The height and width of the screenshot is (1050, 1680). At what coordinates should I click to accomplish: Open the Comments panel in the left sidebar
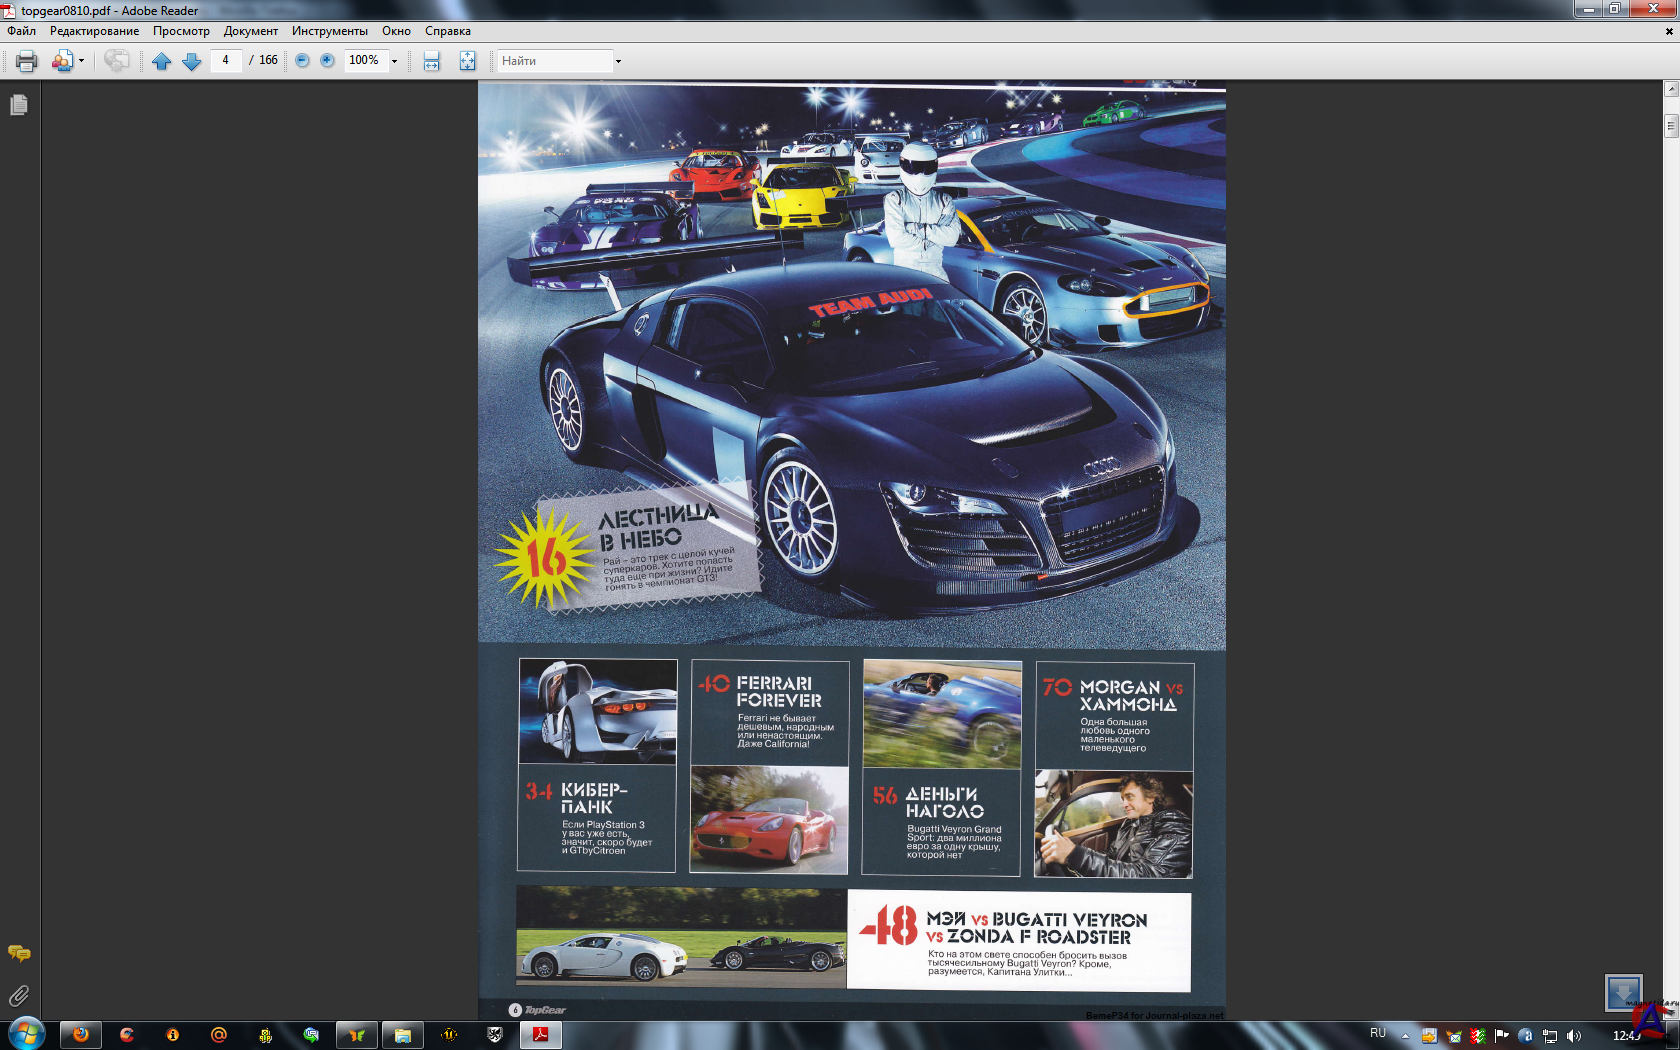[x=19, y=954]
